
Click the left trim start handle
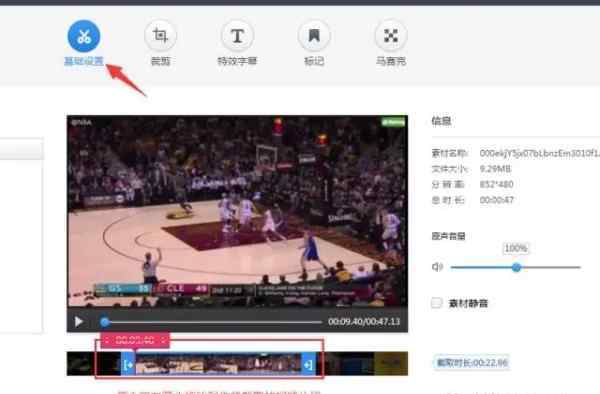click(128, 364)
